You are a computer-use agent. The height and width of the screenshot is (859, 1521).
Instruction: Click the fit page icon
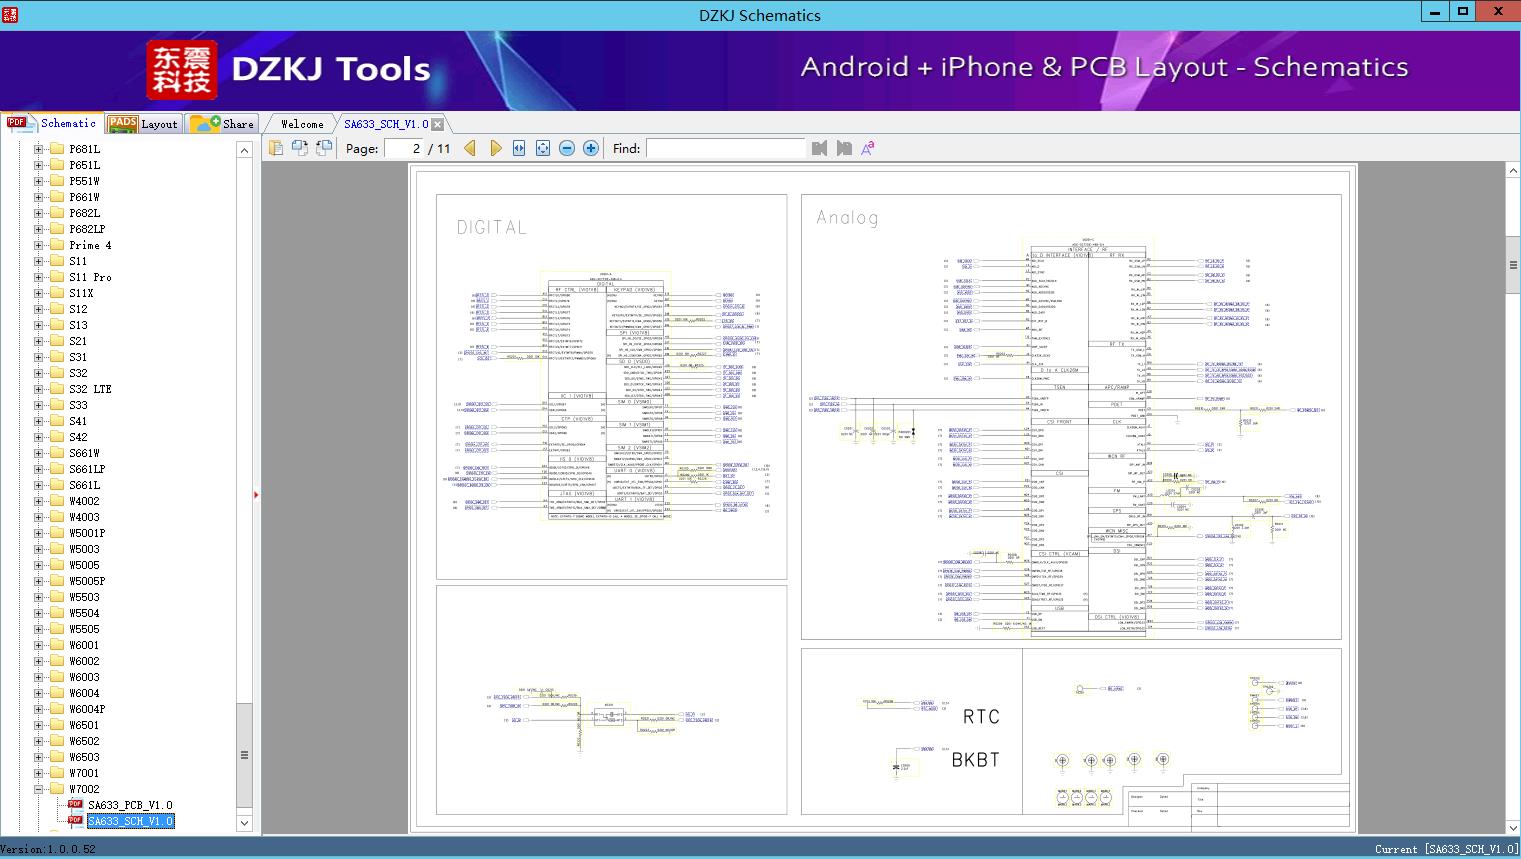pos(543,148)
